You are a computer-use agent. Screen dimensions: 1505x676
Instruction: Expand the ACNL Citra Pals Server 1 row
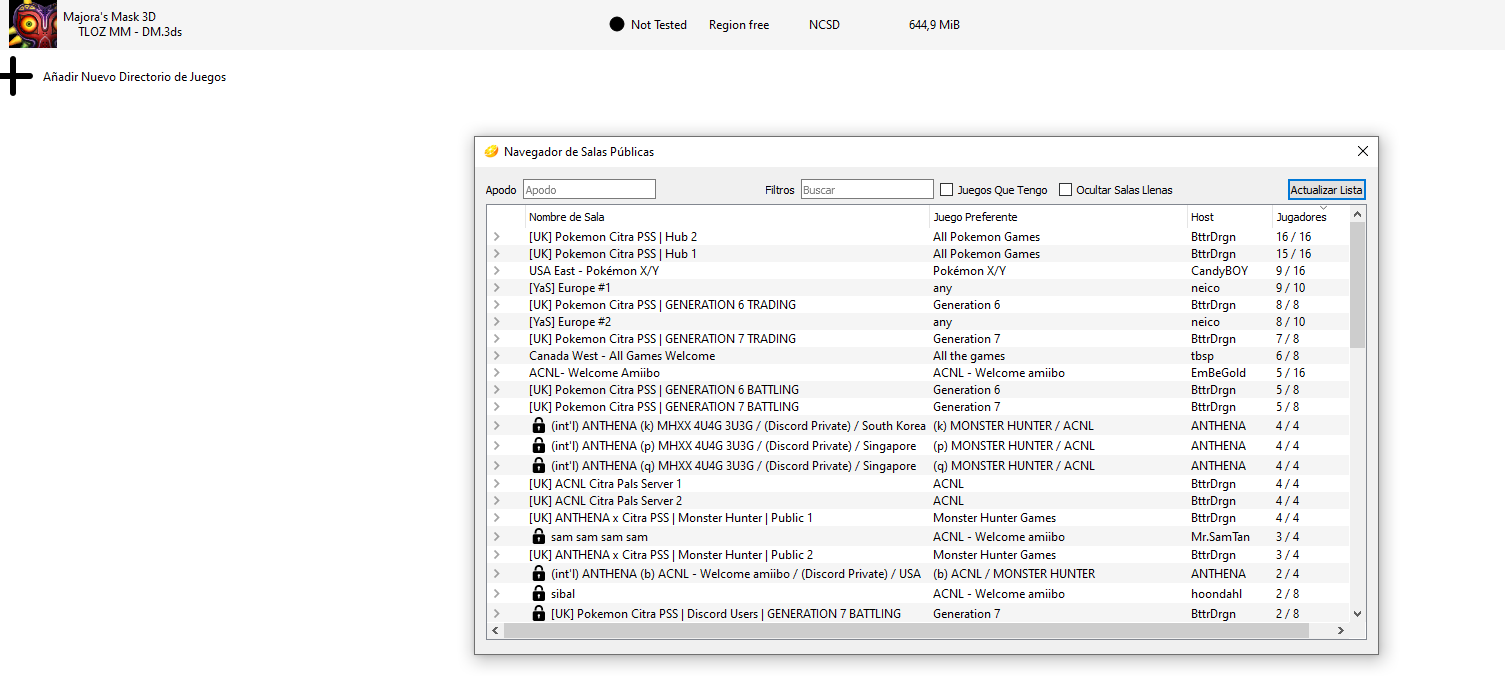coord(496,484)
